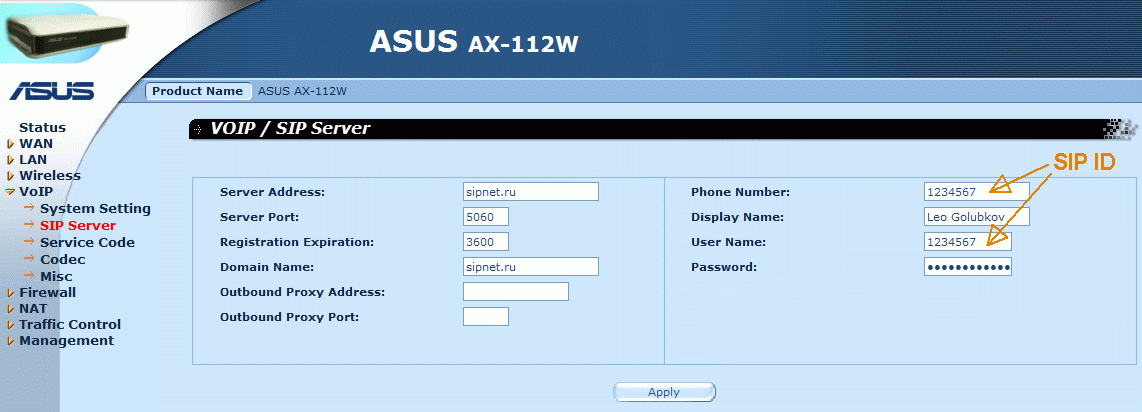Click the Apply button
1142x412 pixels.
[664, 392]
